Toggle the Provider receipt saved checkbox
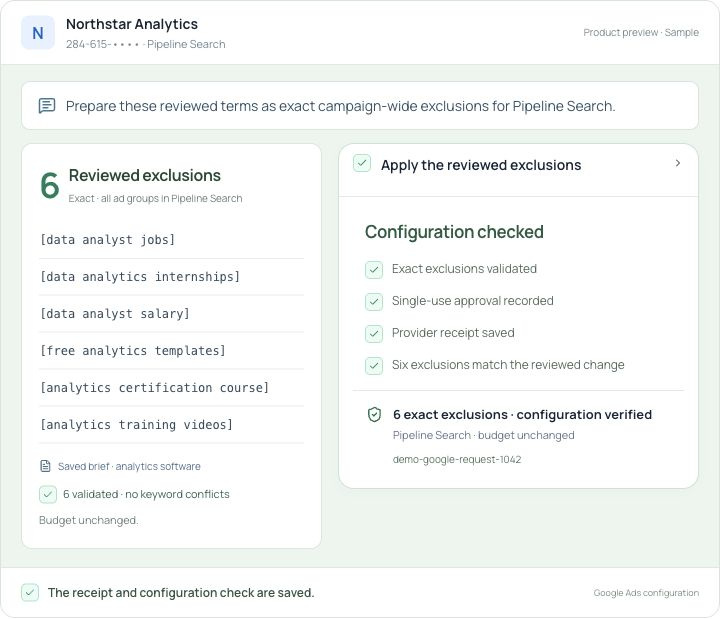Viewport: 720px width, 619px height. [374, 334]
